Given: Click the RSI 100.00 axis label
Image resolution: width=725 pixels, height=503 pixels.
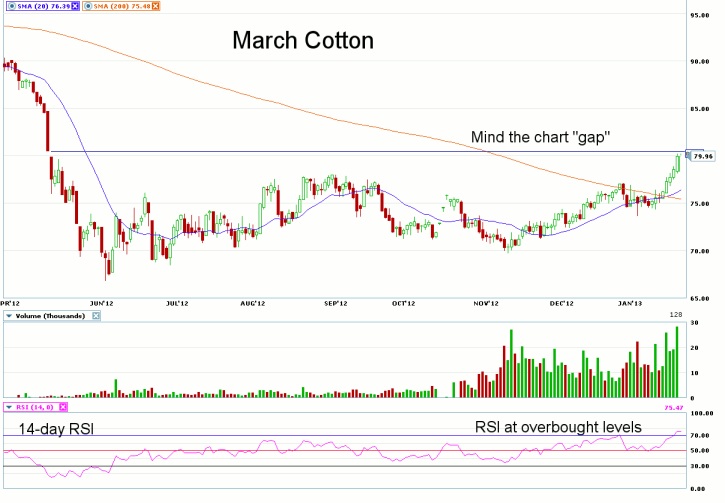Looking at the screenshot, I should tap(701, 413).
